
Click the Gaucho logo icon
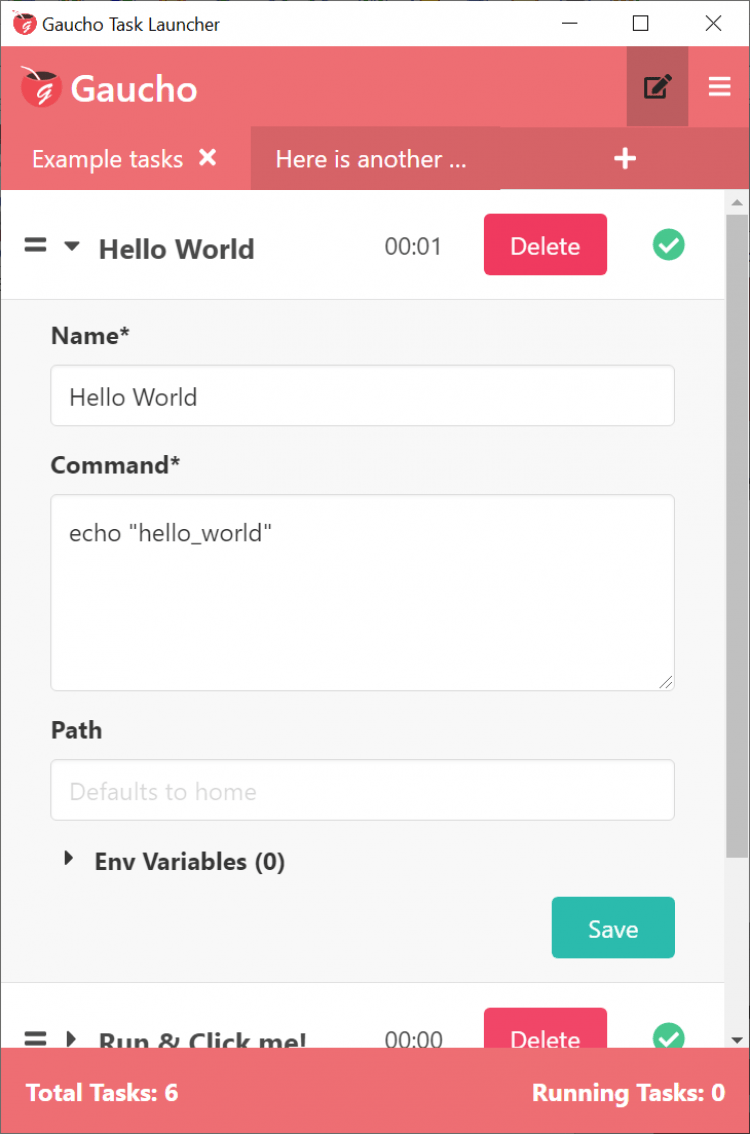(x=41, y=88)
